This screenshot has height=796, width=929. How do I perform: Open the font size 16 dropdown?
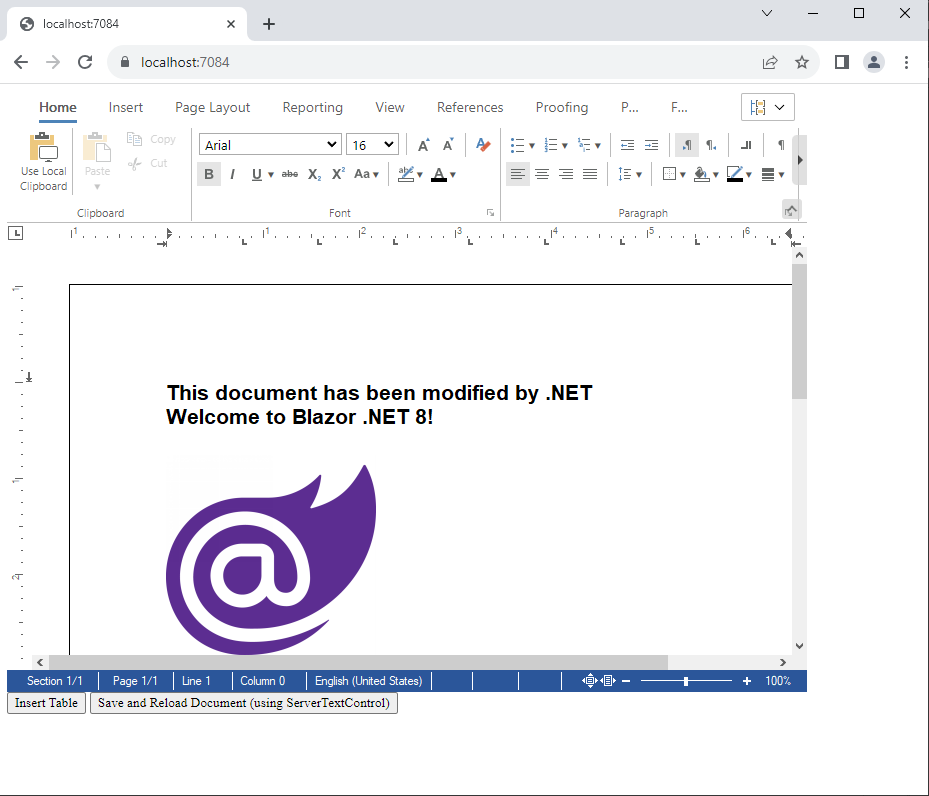coord(372,145)
